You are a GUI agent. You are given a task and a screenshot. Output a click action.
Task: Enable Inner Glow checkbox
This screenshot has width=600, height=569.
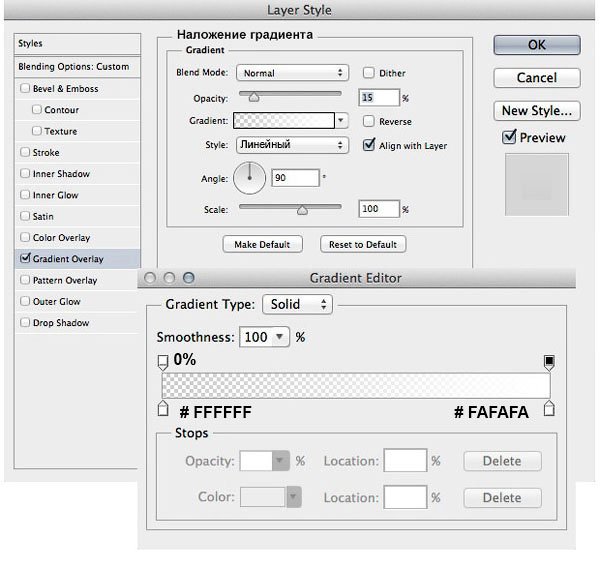(x=25, y=195)
